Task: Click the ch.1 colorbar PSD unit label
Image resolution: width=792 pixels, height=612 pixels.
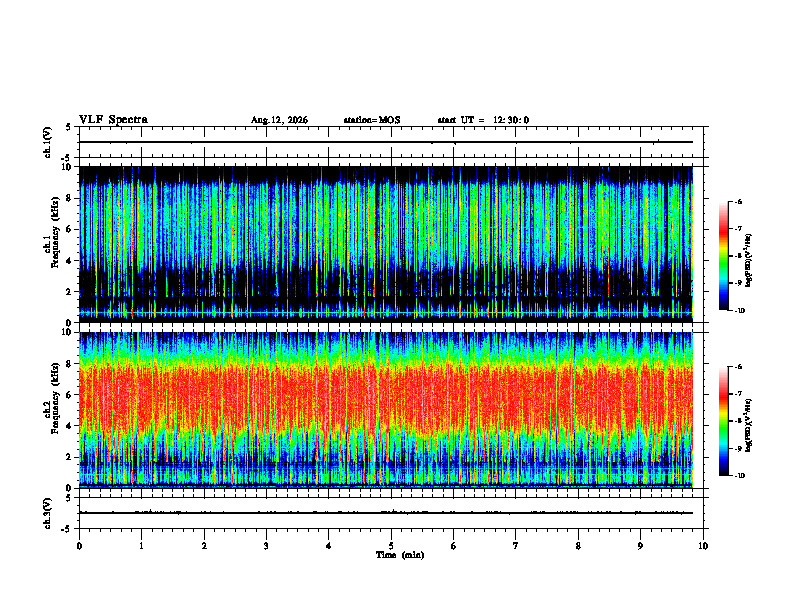Action: click(748, 261)
